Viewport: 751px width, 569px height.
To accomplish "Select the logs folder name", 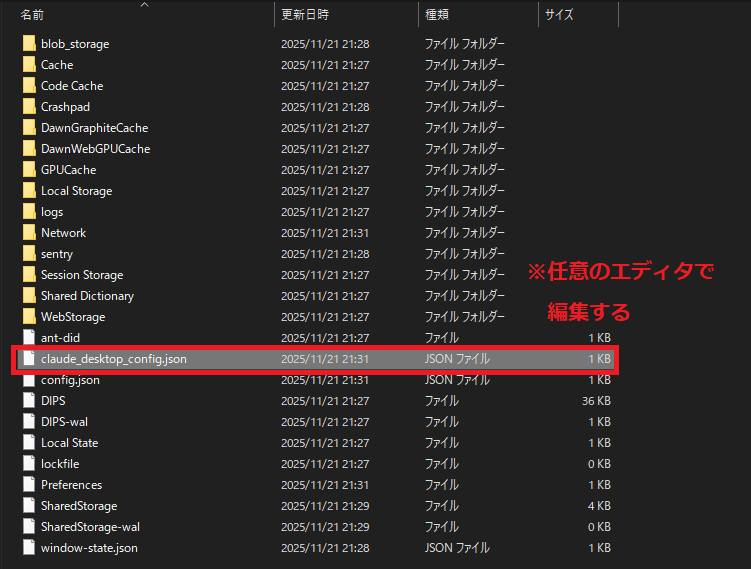I will tap(52, 212).
